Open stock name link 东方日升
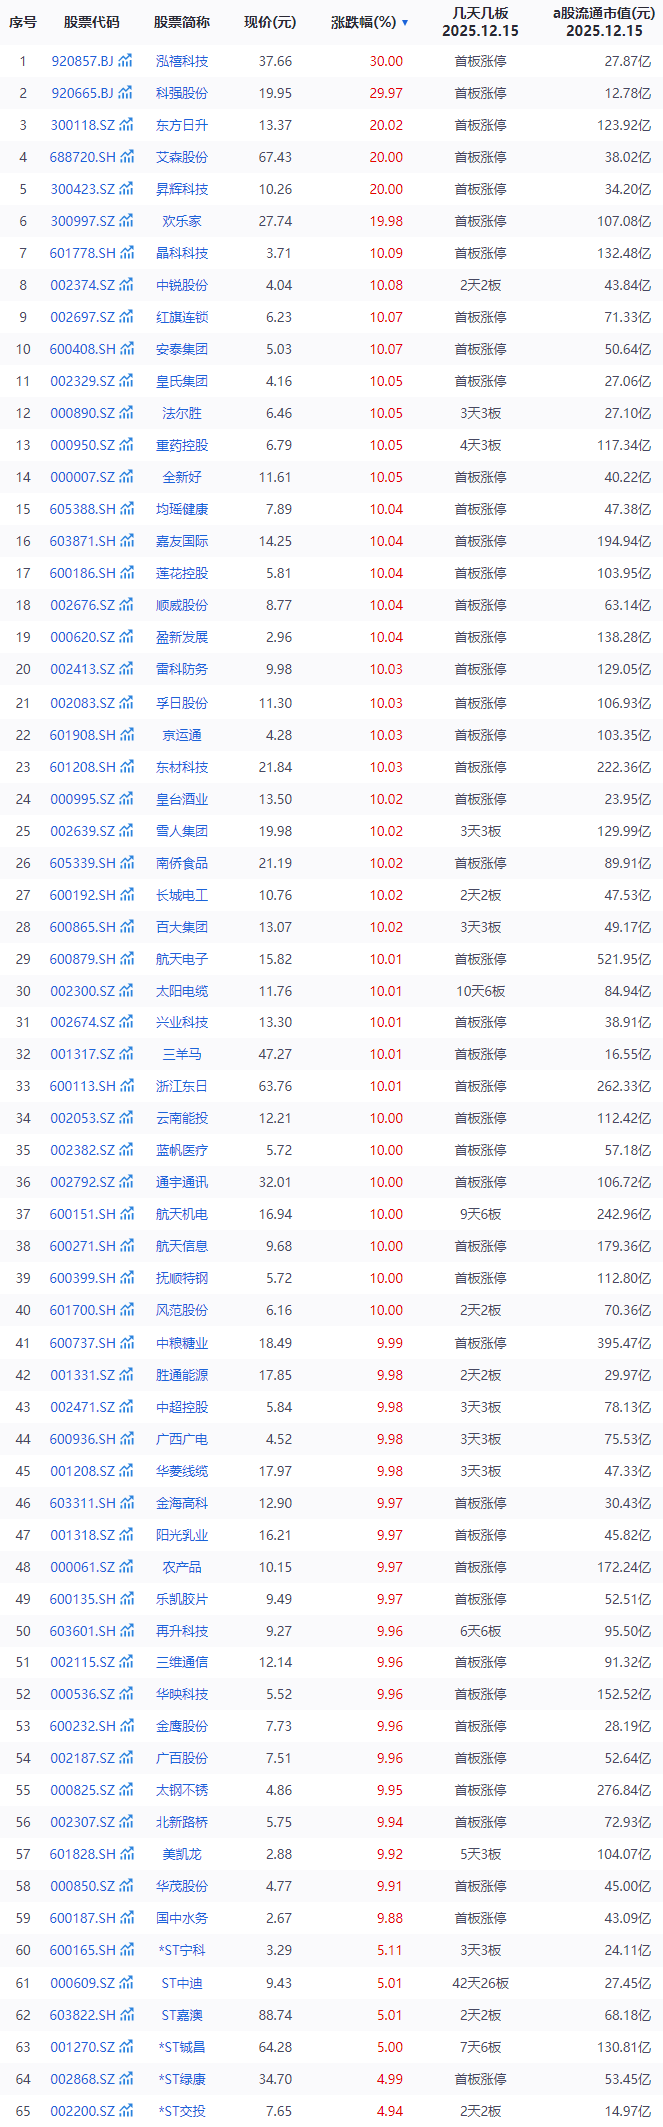663x2127 pixels. point(182,126)
